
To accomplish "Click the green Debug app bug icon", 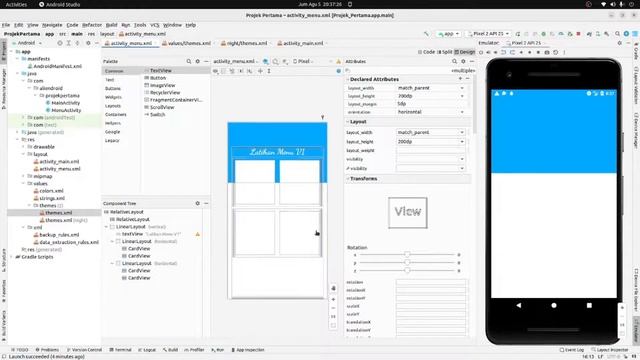I will point(543,34).
